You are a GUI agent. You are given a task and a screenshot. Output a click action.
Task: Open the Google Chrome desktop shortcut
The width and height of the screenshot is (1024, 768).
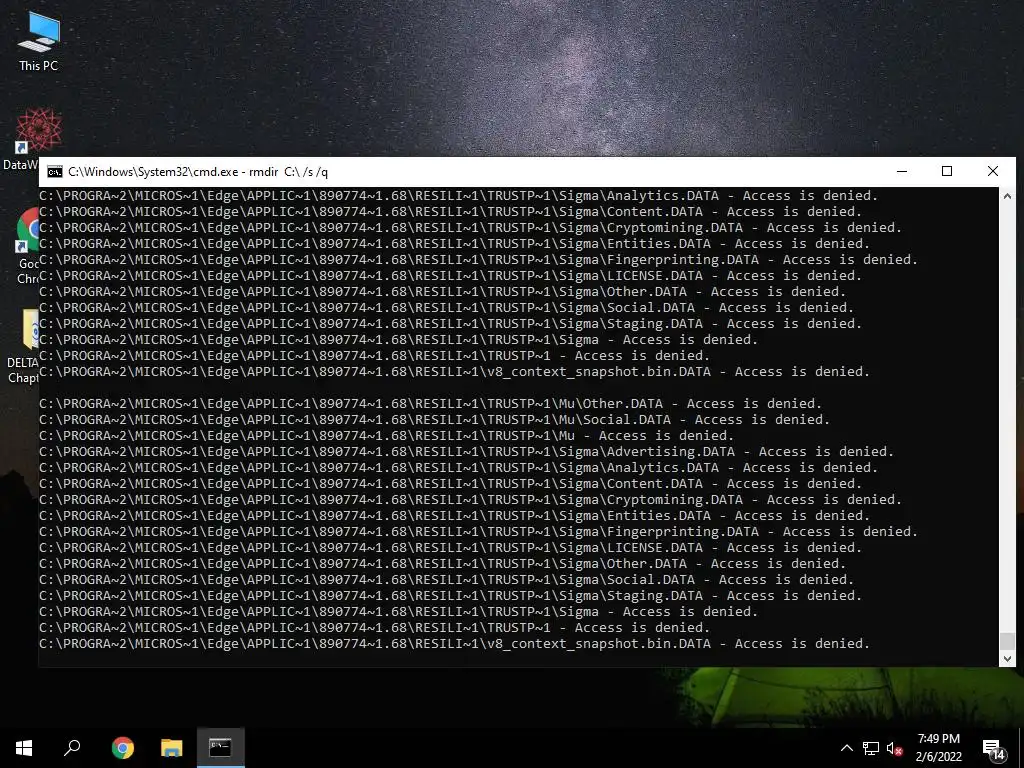click(x=27, y=246)
